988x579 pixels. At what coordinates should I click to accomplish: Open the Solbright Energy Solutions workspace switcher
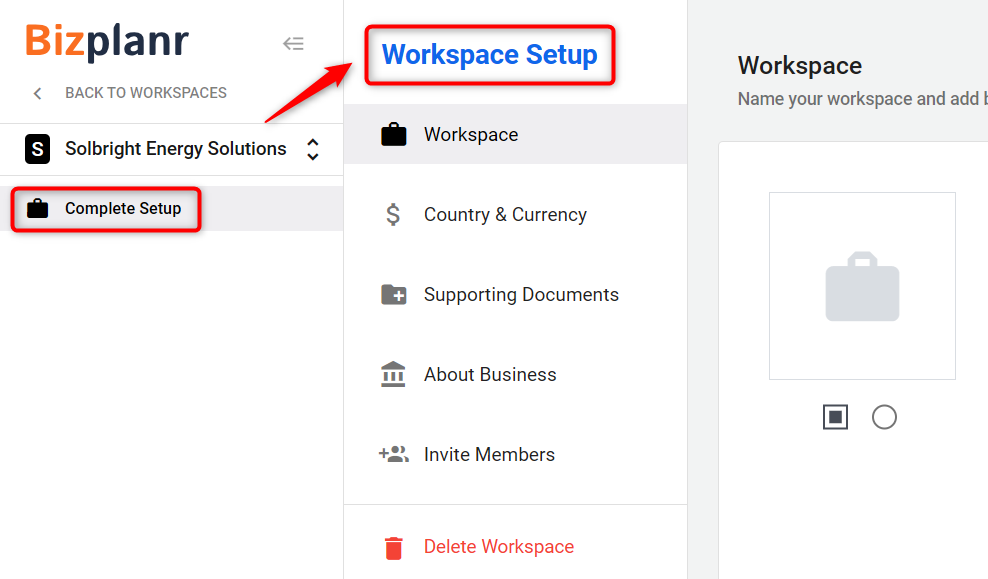(x=171, y=149)
